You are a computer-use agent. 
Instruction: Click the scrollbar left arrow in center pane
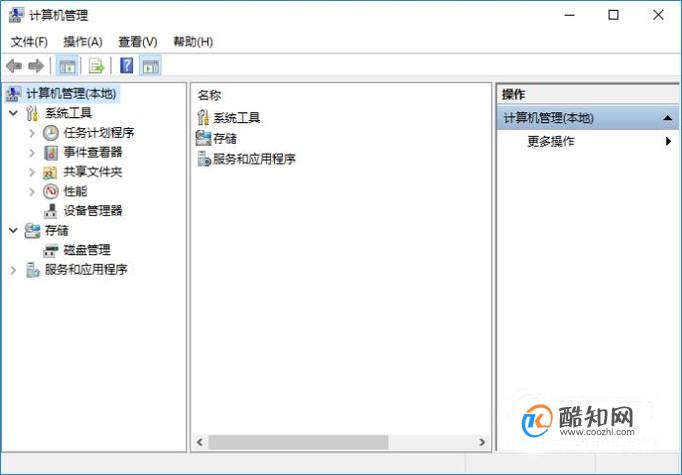(x=200, y=442)
